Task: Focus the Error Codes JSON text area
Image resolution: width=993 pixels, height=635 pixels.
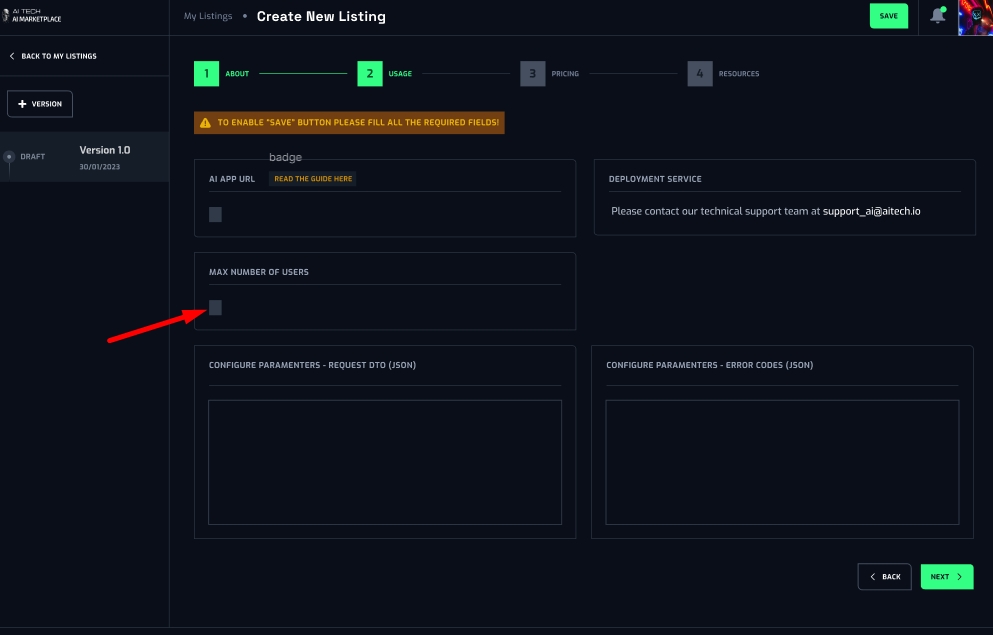Action: pyautogui.click(x=781, y=462)
